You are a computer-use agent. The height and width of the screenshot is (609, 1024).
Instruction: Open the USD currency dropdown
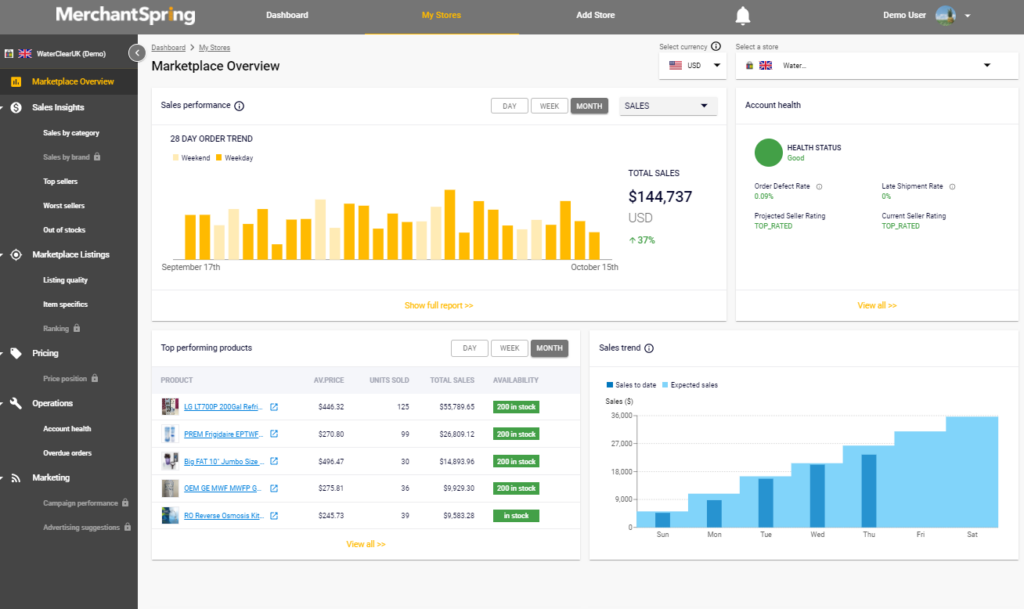pyautogui.click(x=693, y=65)
